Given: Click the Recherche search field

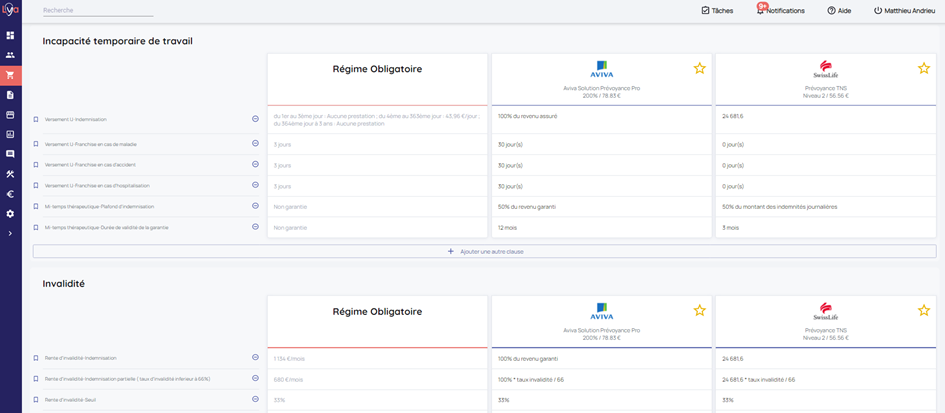Looking at the screenshot, I should pos(98,11).
